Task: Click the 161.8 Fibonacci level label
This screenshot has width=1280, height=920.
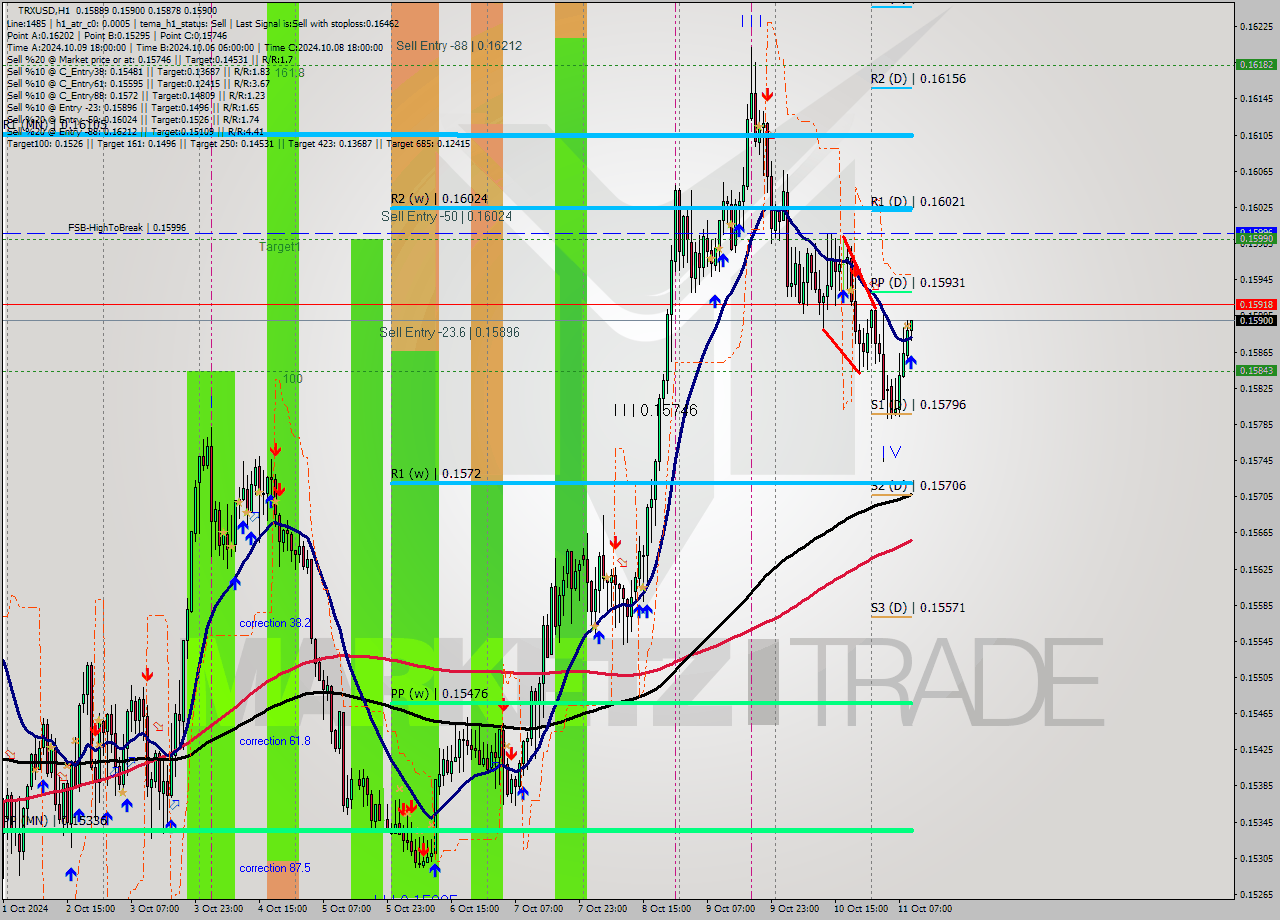Action: pyautogui.click(x=289, y=73)
